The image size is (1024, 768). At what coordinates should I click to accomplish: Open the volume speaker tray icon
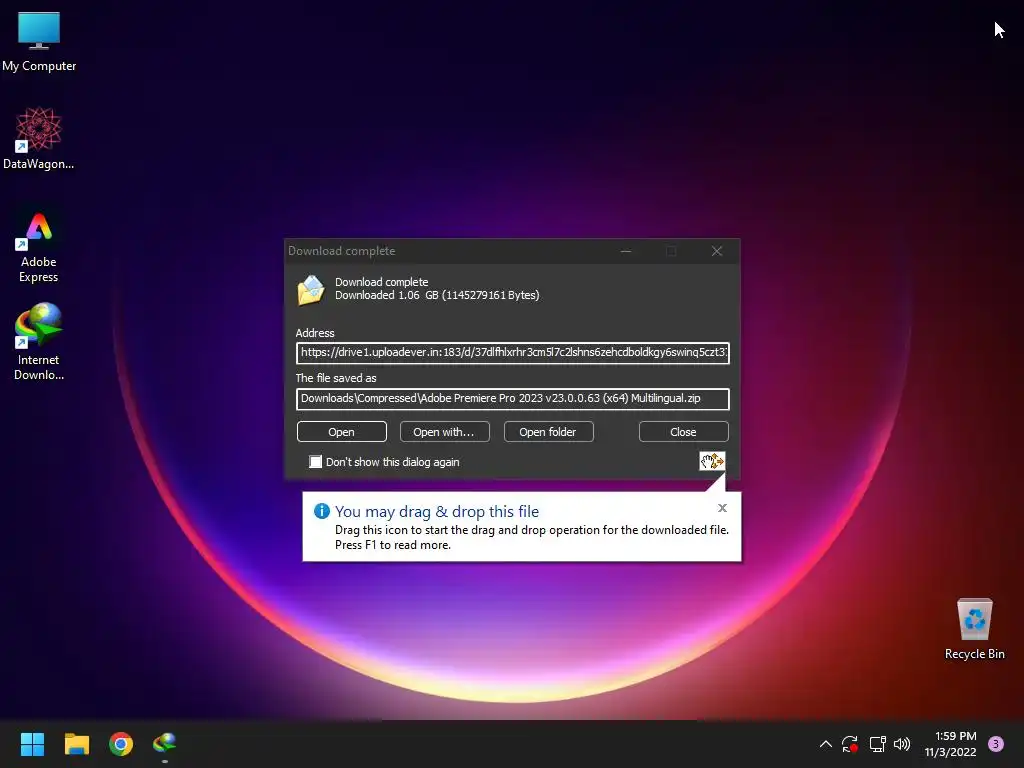902,744
